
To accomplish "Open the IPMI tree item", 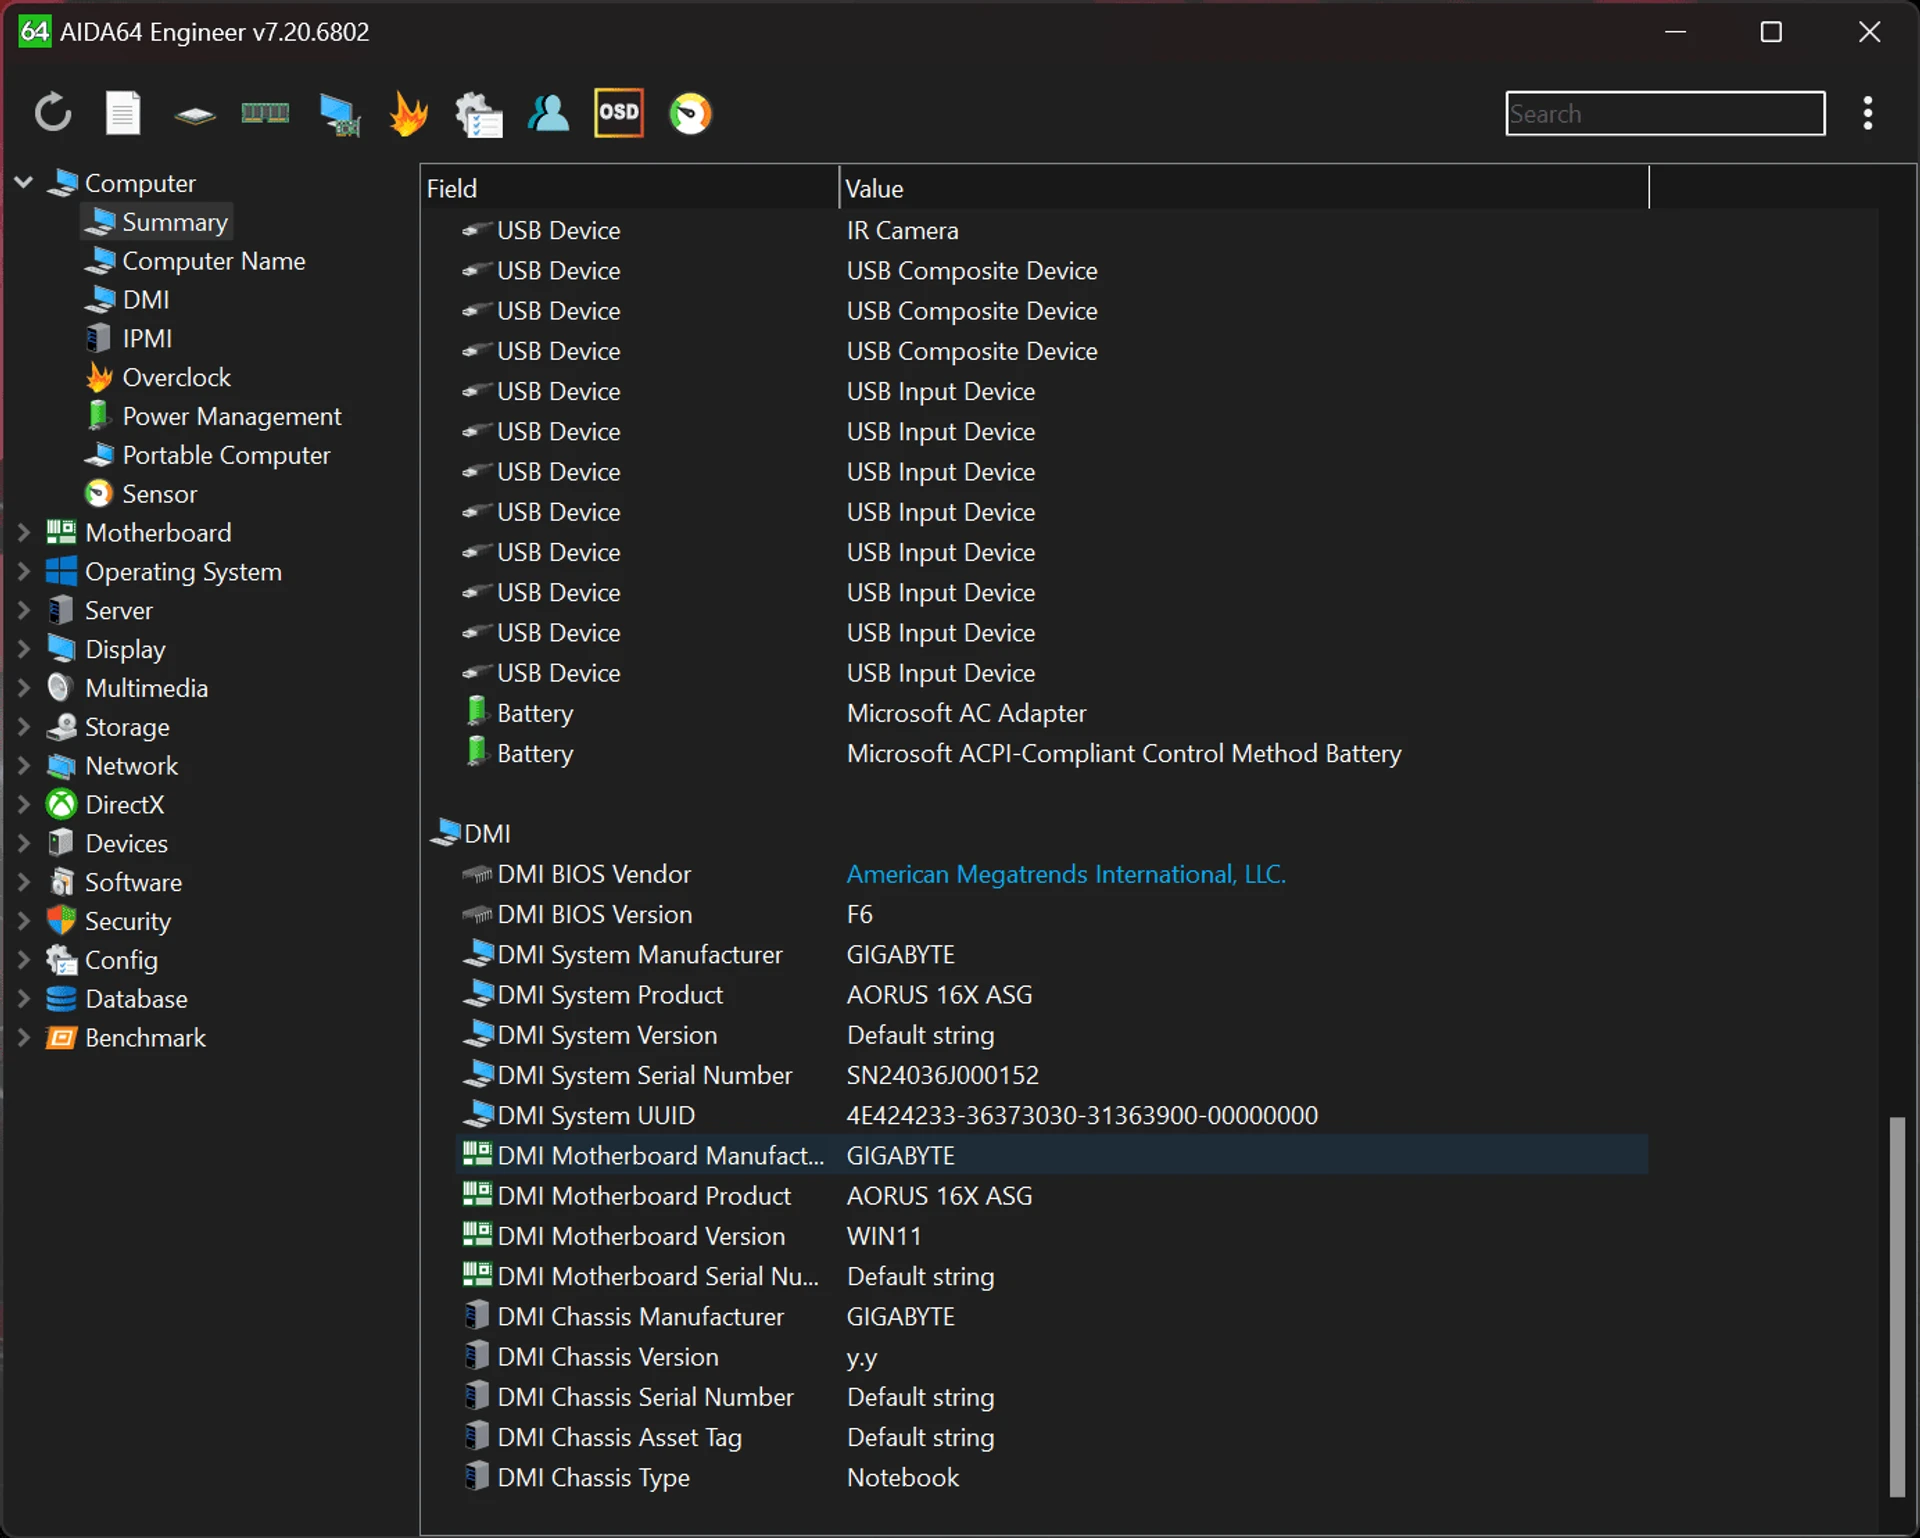I will coord(129,339).
